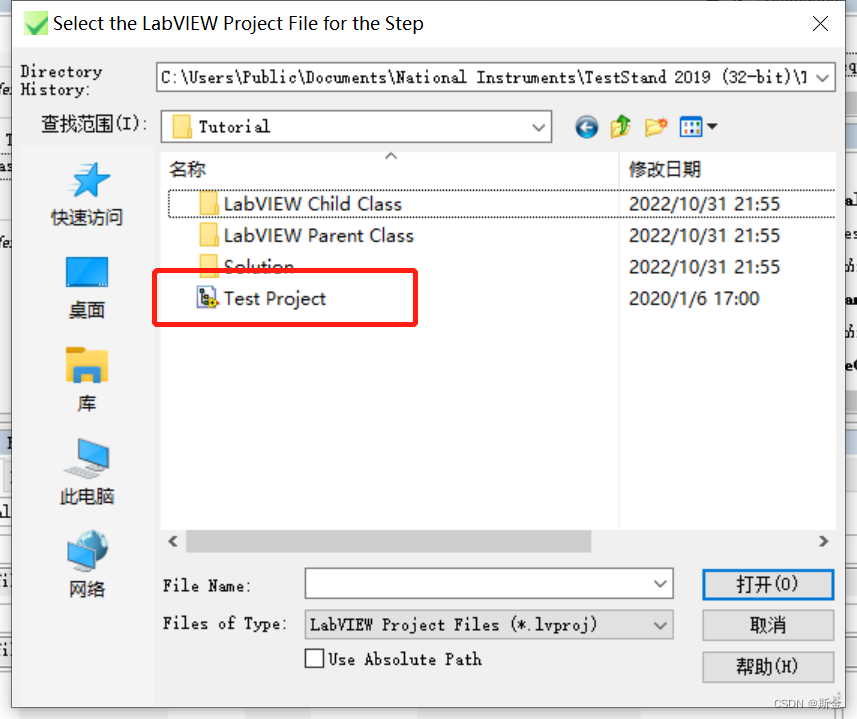Expand File Name dropdown arrow
Screen dimensions: 857x719
point(660,584)
